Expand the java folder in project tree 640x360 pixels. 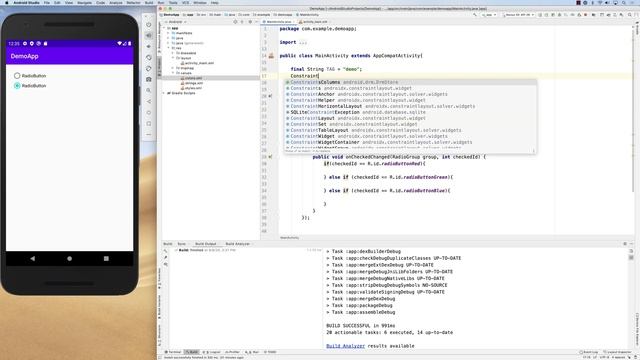pos(169,38)
